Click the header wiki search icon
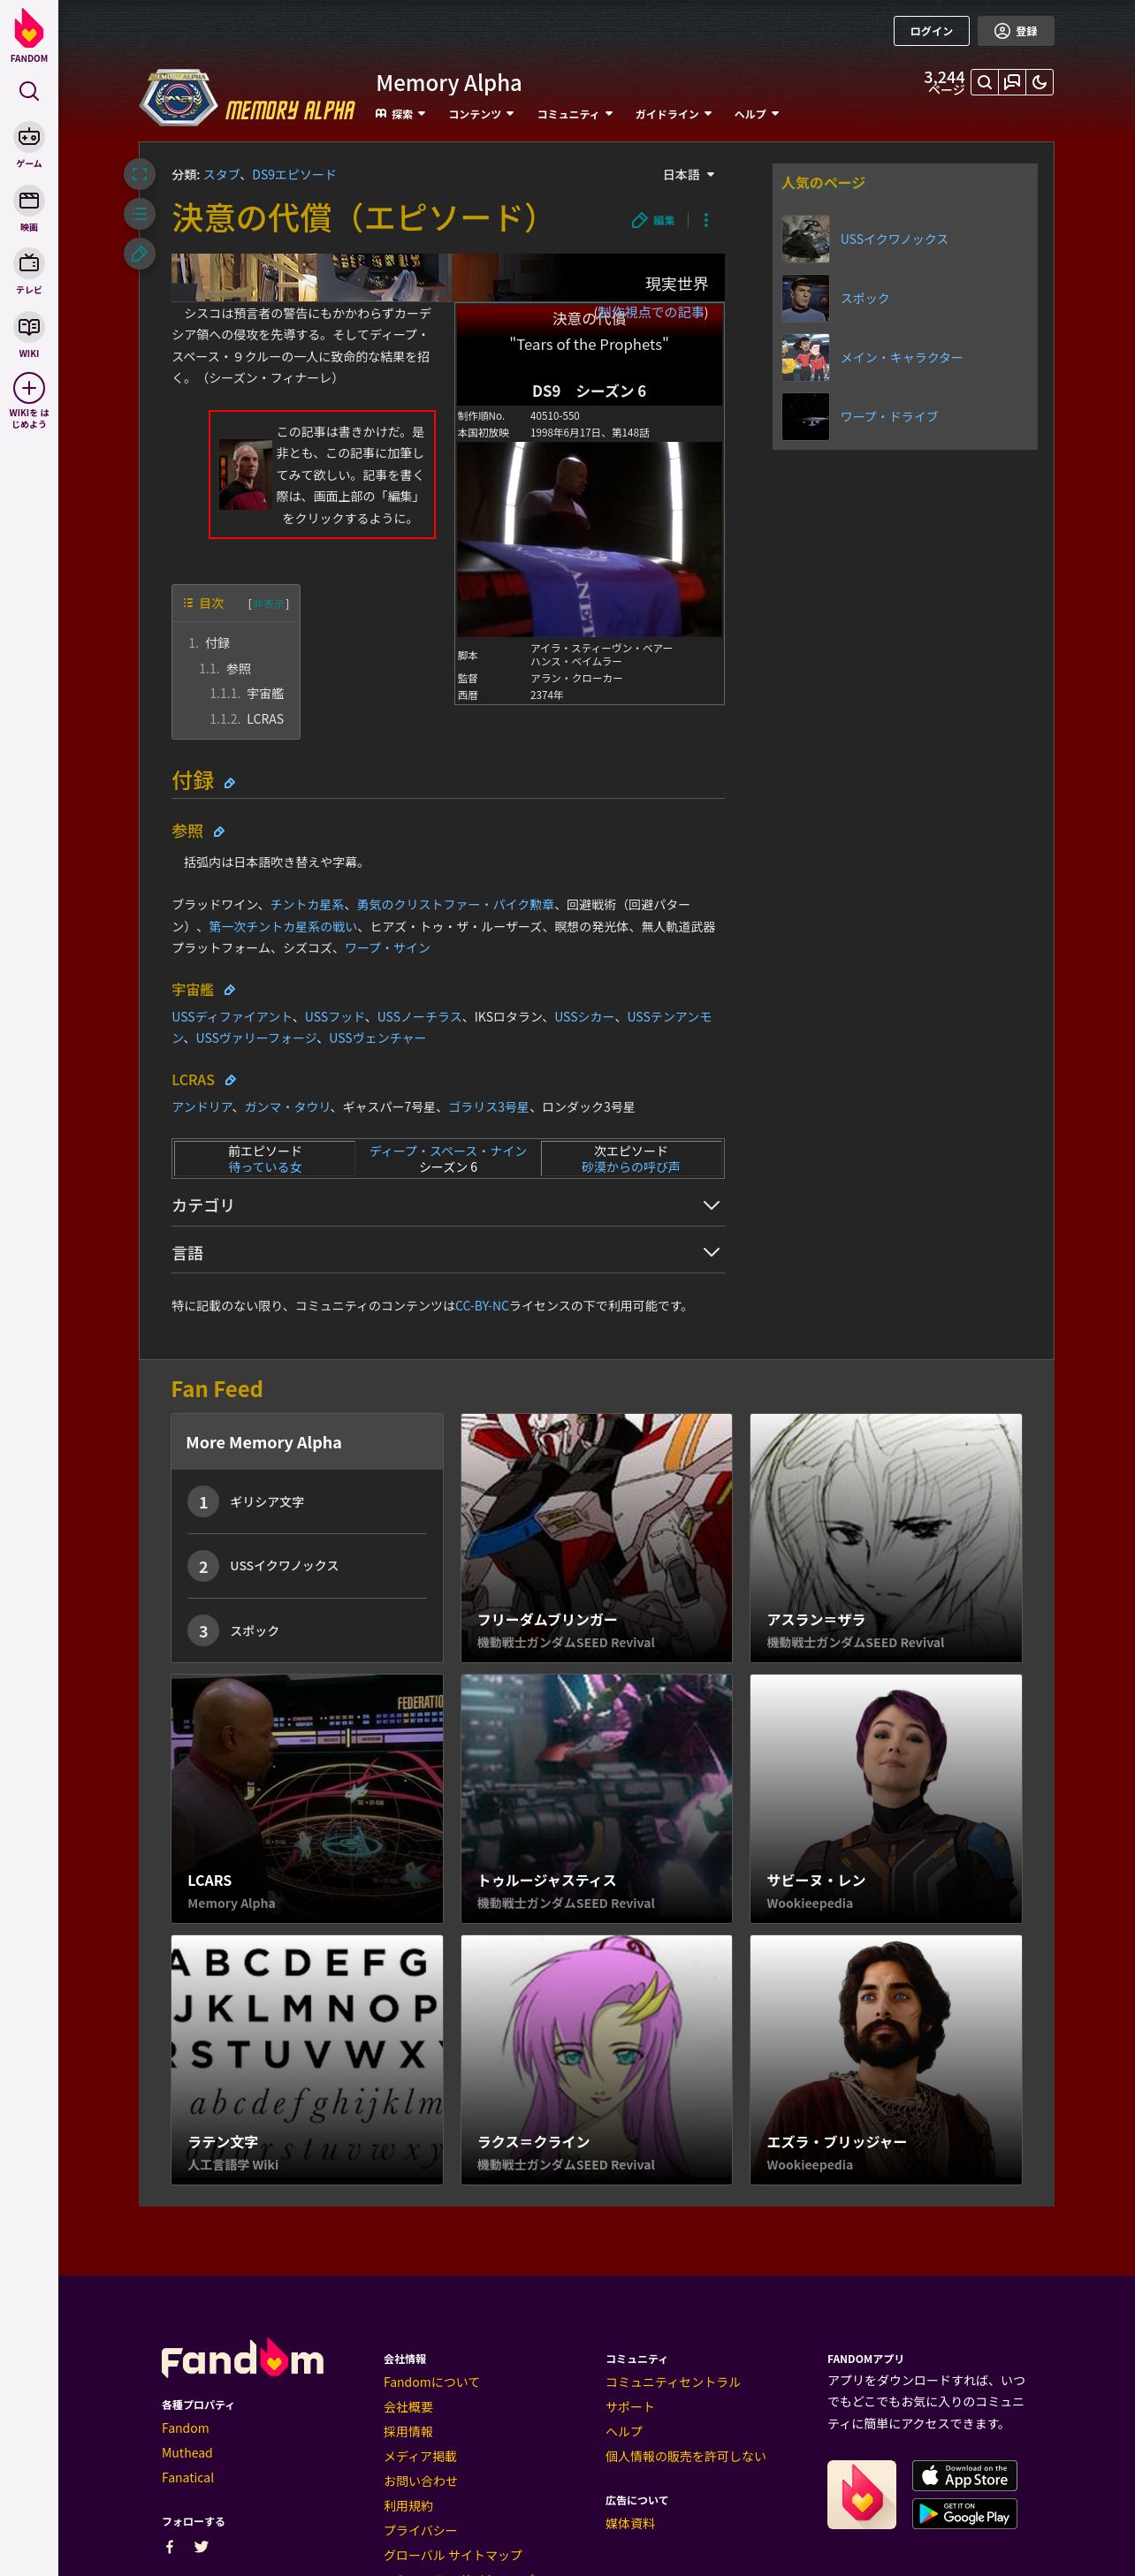 985,82
